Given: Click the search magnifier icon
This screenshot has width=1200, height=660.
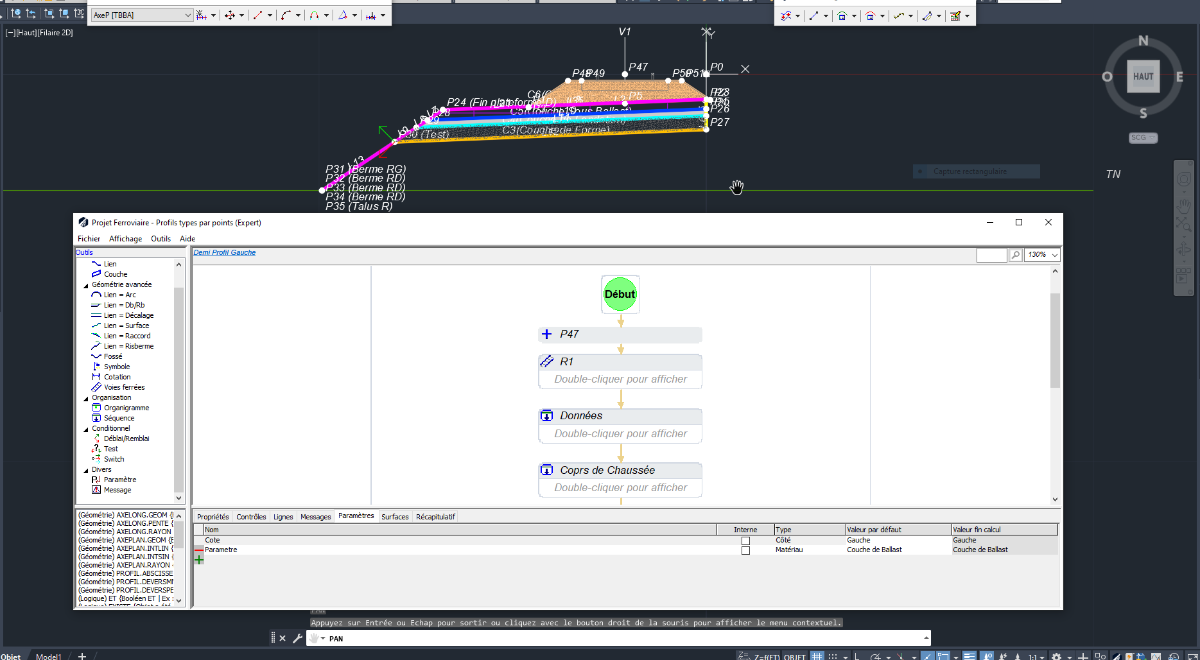Looking at the screenshot, I should click(1016, 255).
